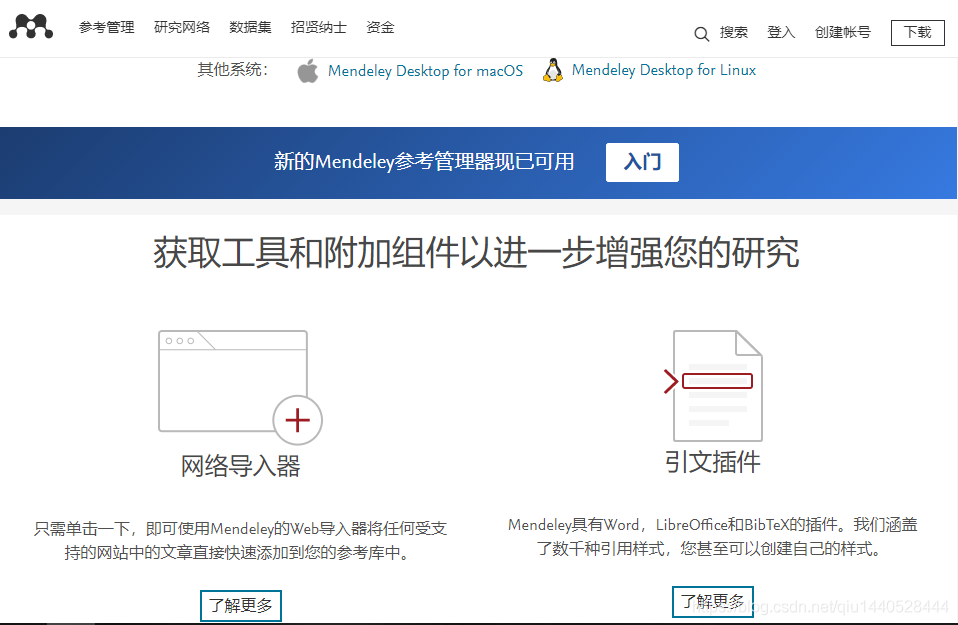Open the 资金 menu item
The width and height of the screenshot is (958, 625).
click(380, 27)
